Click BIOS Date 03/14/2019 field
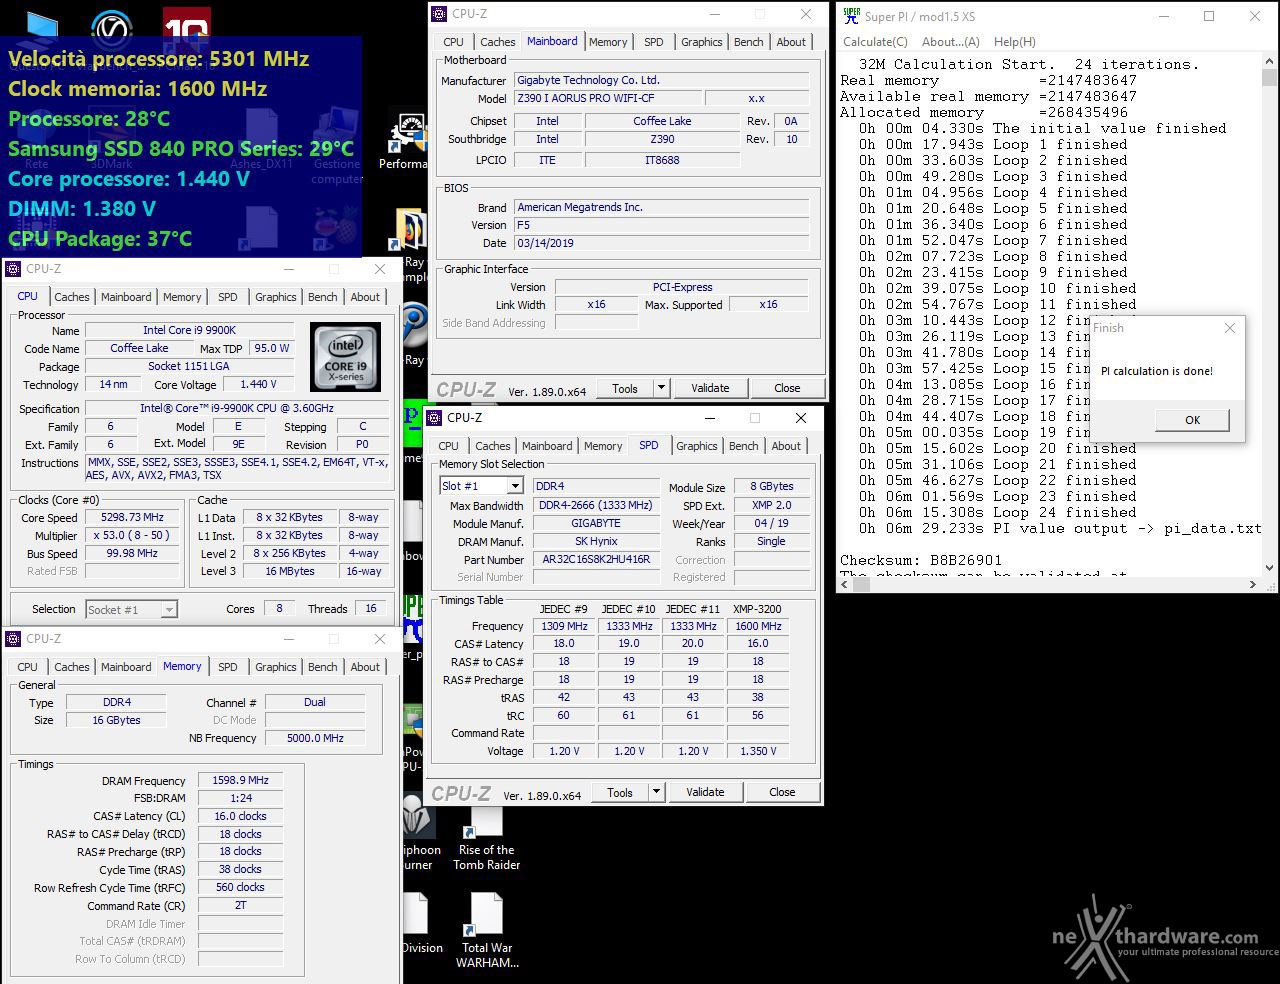This screenshot has width=1280, height=984. (x=662, y=243)
